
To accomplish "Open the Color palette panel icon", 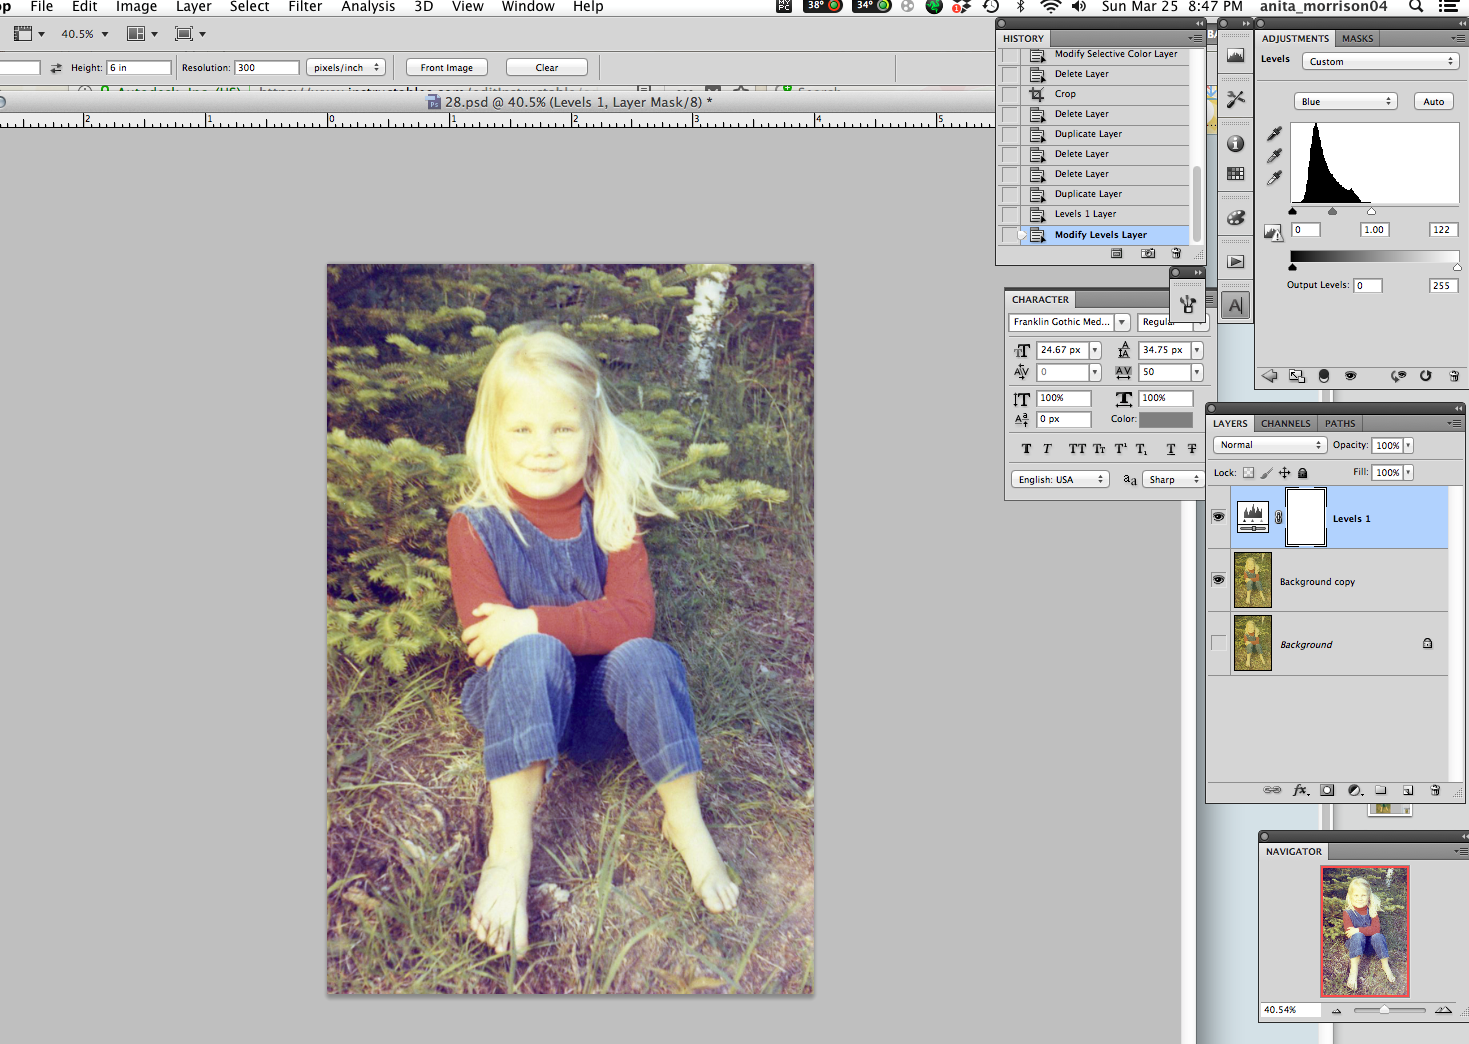I will (1236, 218).
